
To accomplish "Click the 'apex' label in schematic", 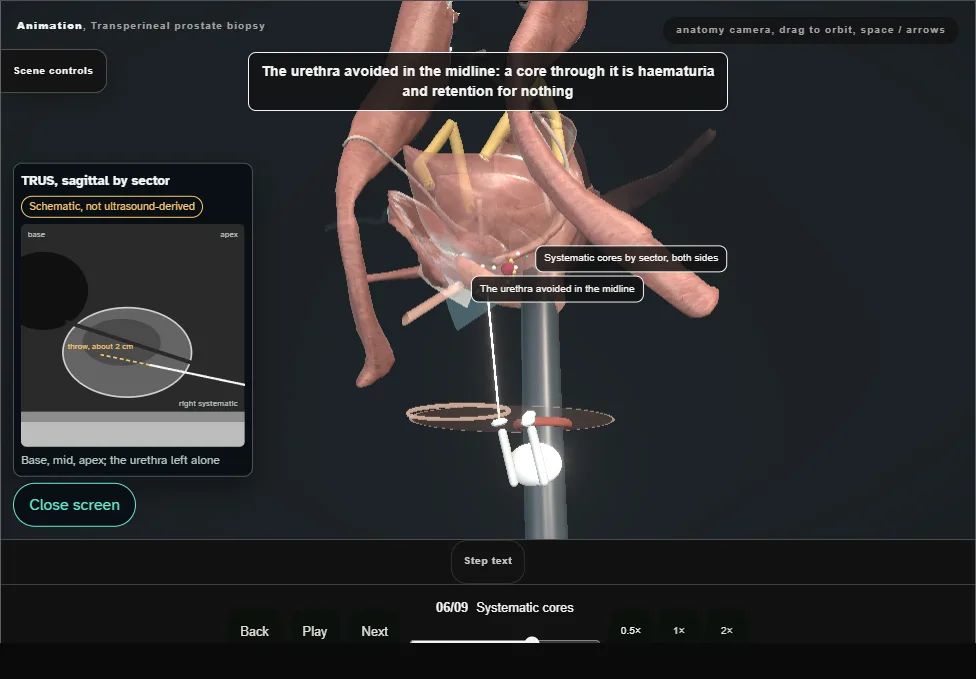I will point(229,235).
